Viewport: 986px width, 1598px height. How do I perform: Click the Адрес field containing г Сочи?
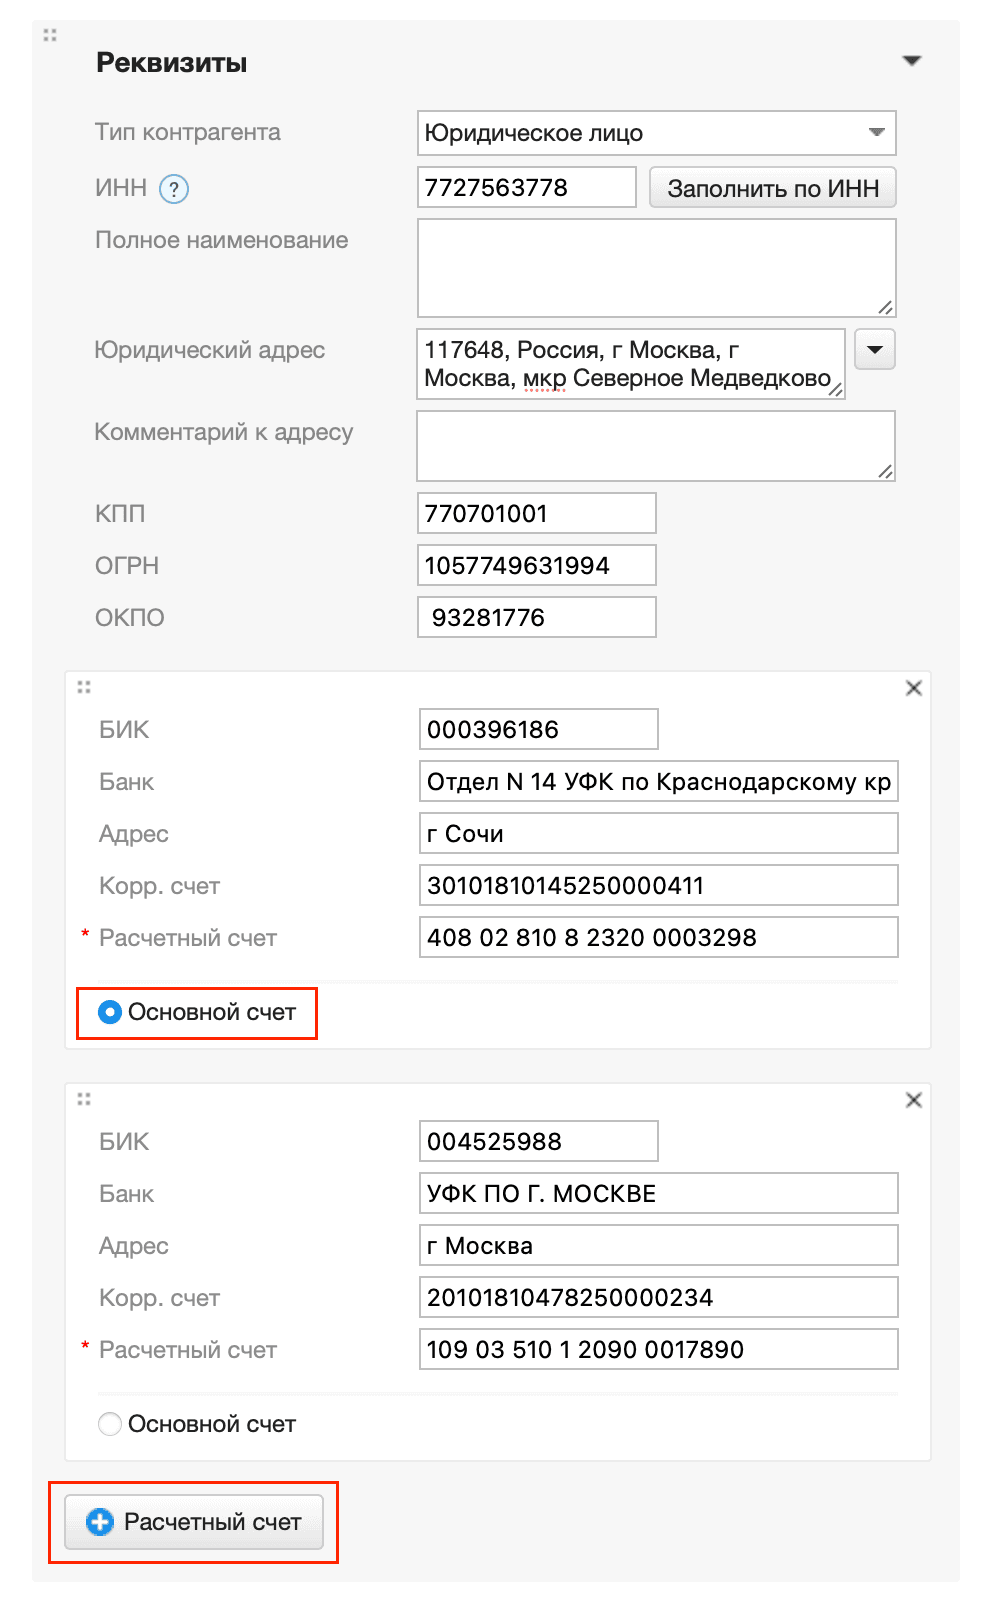click(x=659, y=833)
